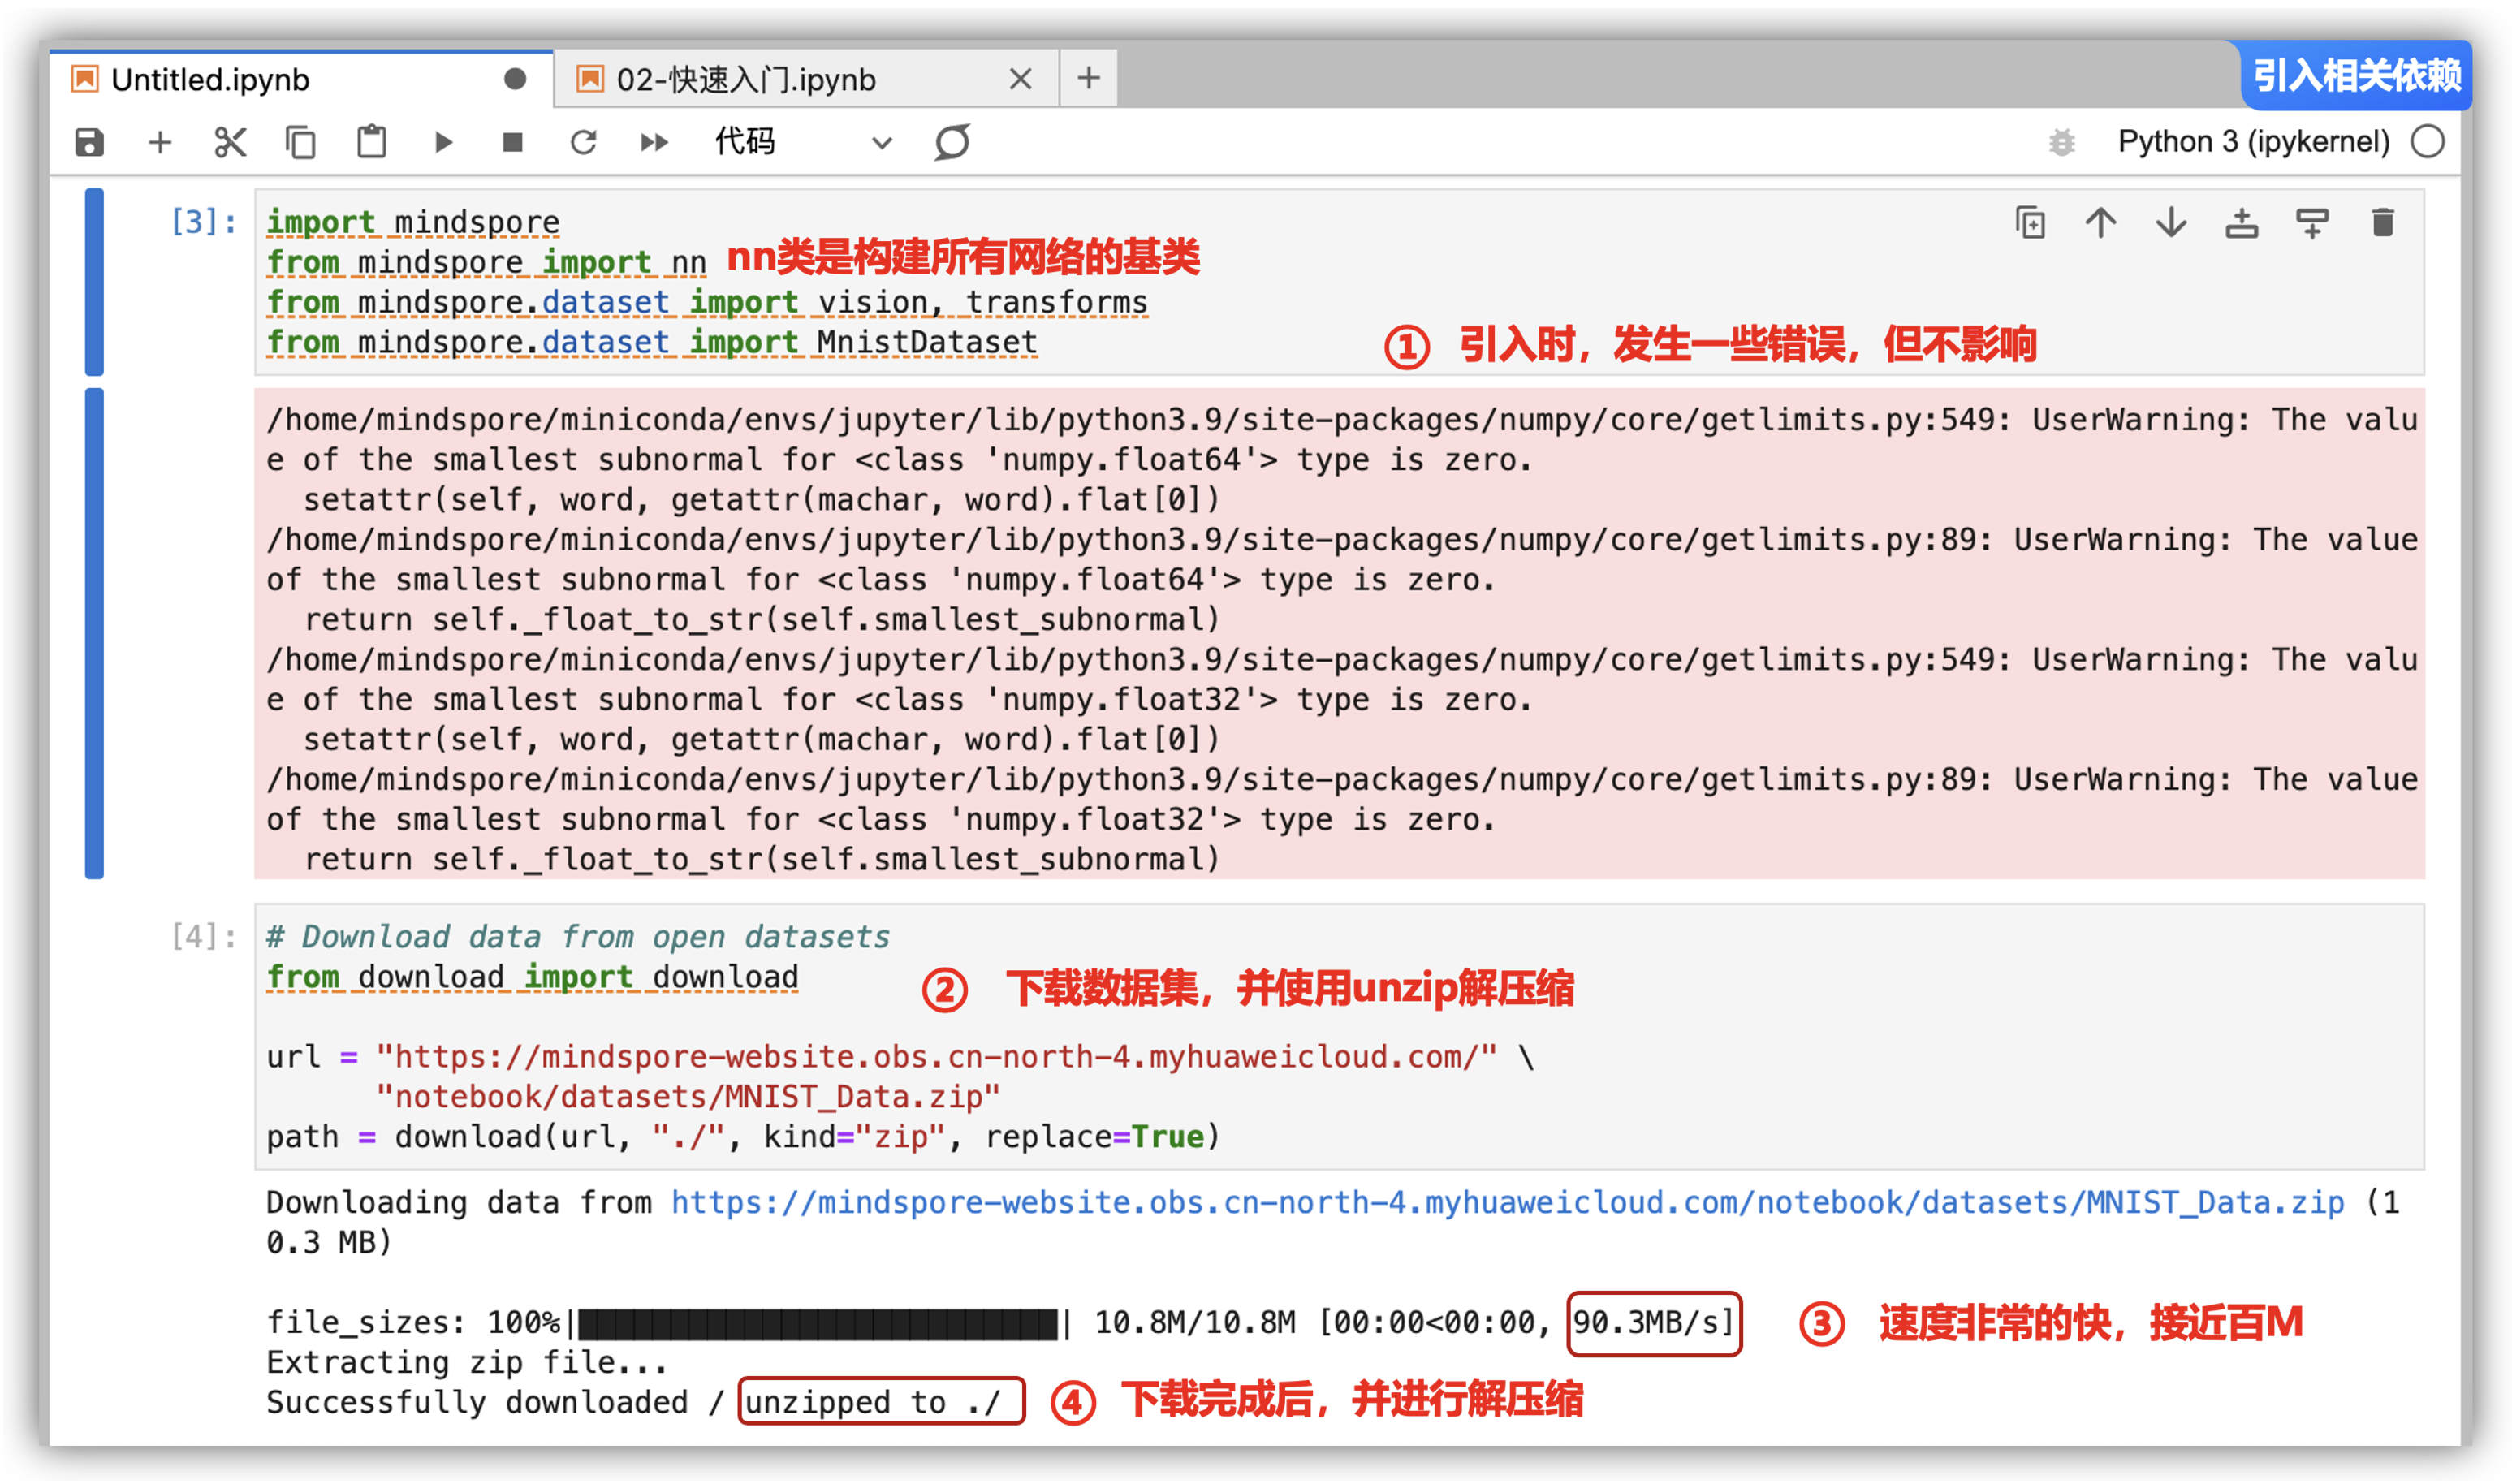
Task: Save the notebook with the disk icon
Action: click(x=89, y=142)
